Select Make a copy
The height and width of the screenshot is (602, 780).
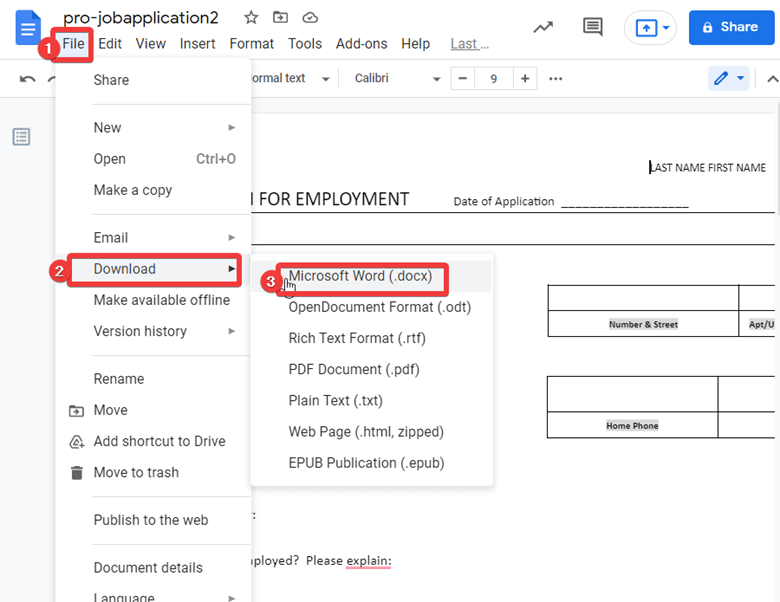click(153, 190)
